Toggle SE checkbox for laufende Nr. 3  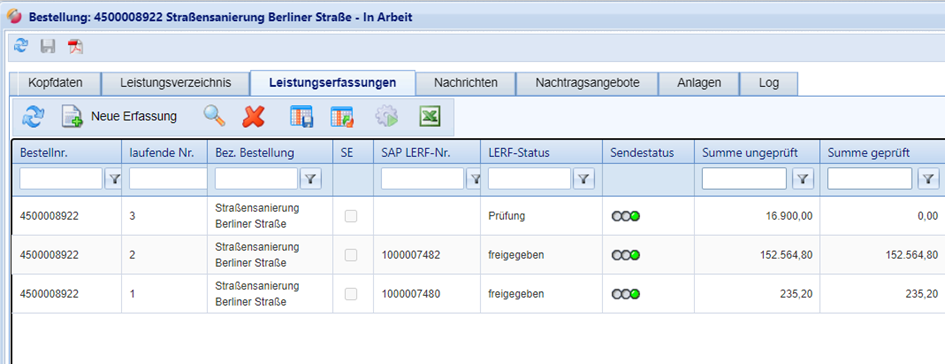[351, 216]
